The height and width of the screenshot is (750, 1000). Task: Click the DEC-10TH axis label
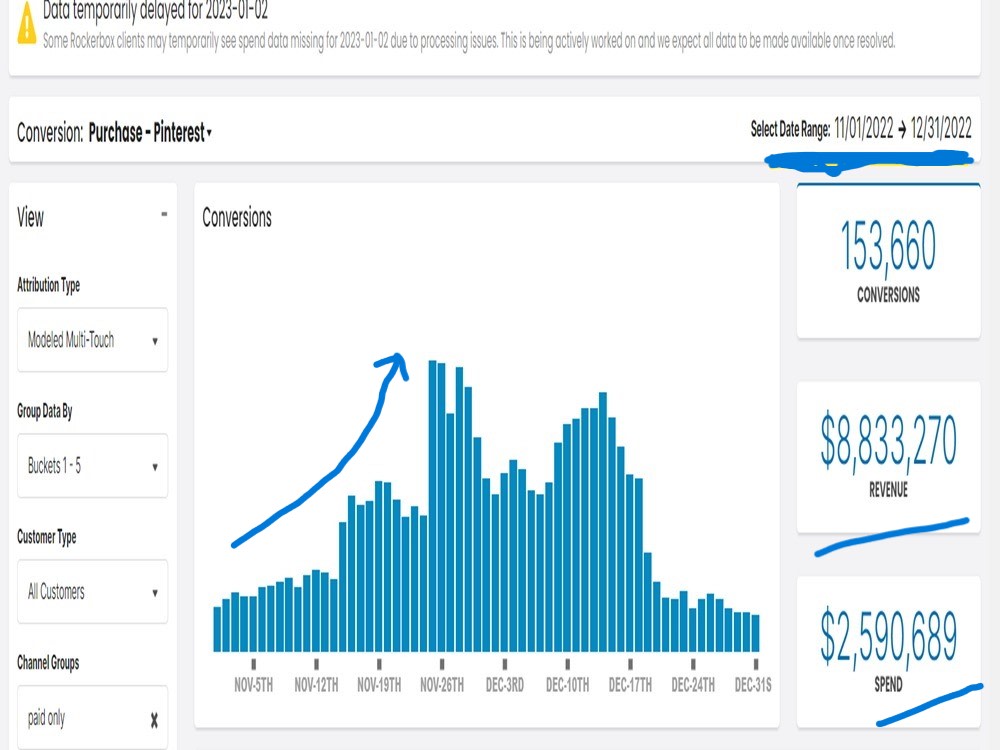pos(568,685)
